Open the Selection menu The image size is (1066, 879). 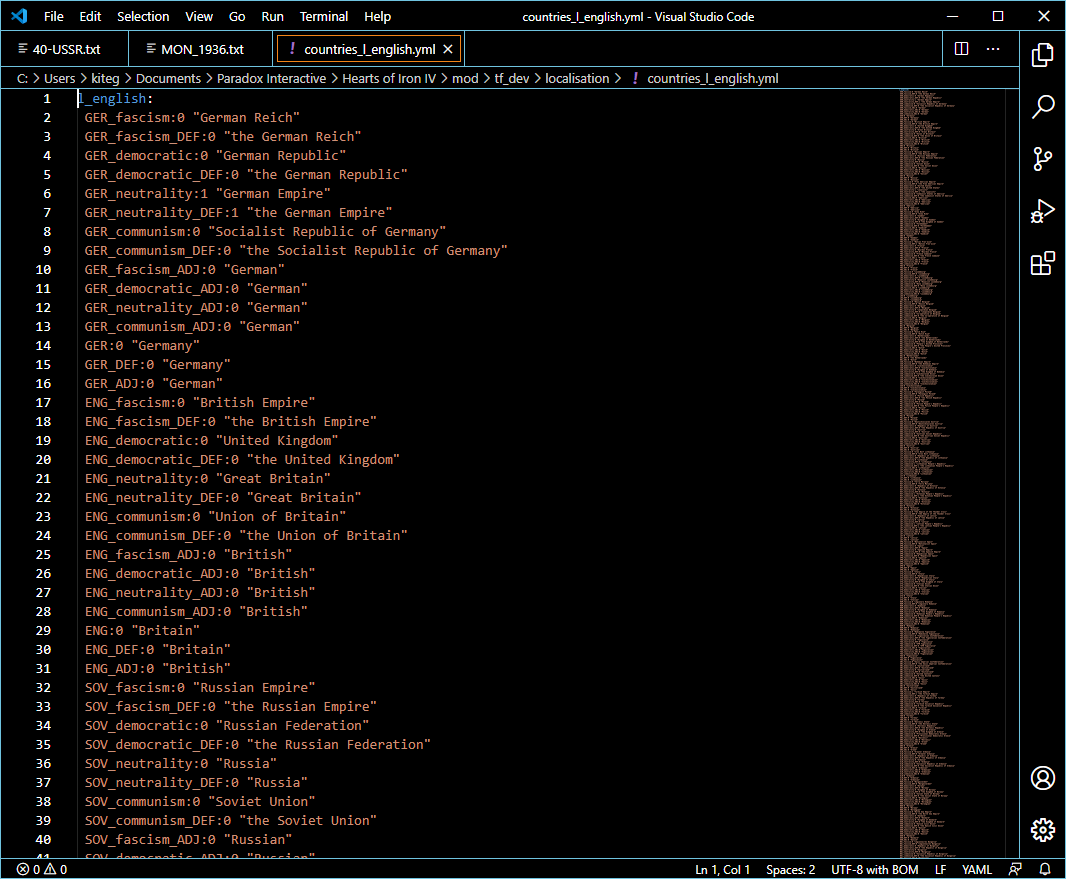(x=143, y=16)
